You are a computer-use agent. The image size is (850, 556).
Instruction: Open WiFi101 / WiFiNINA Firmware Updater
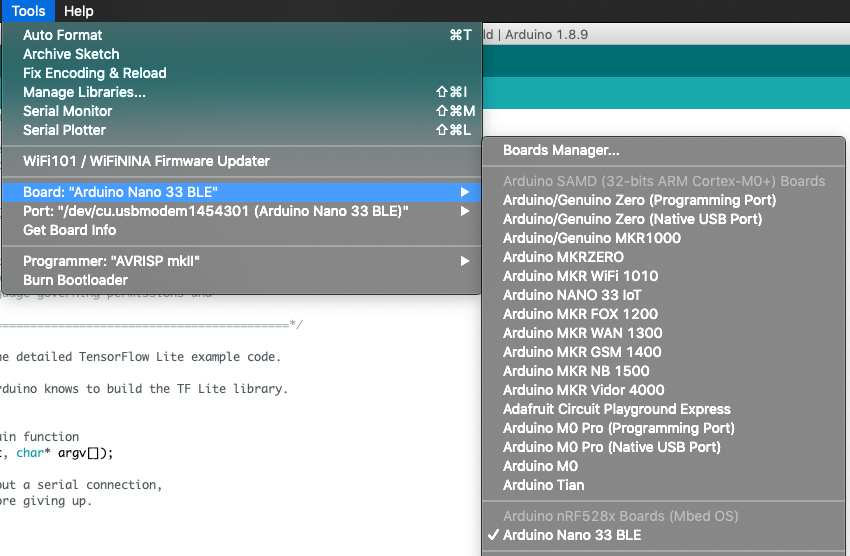(146, 161)
